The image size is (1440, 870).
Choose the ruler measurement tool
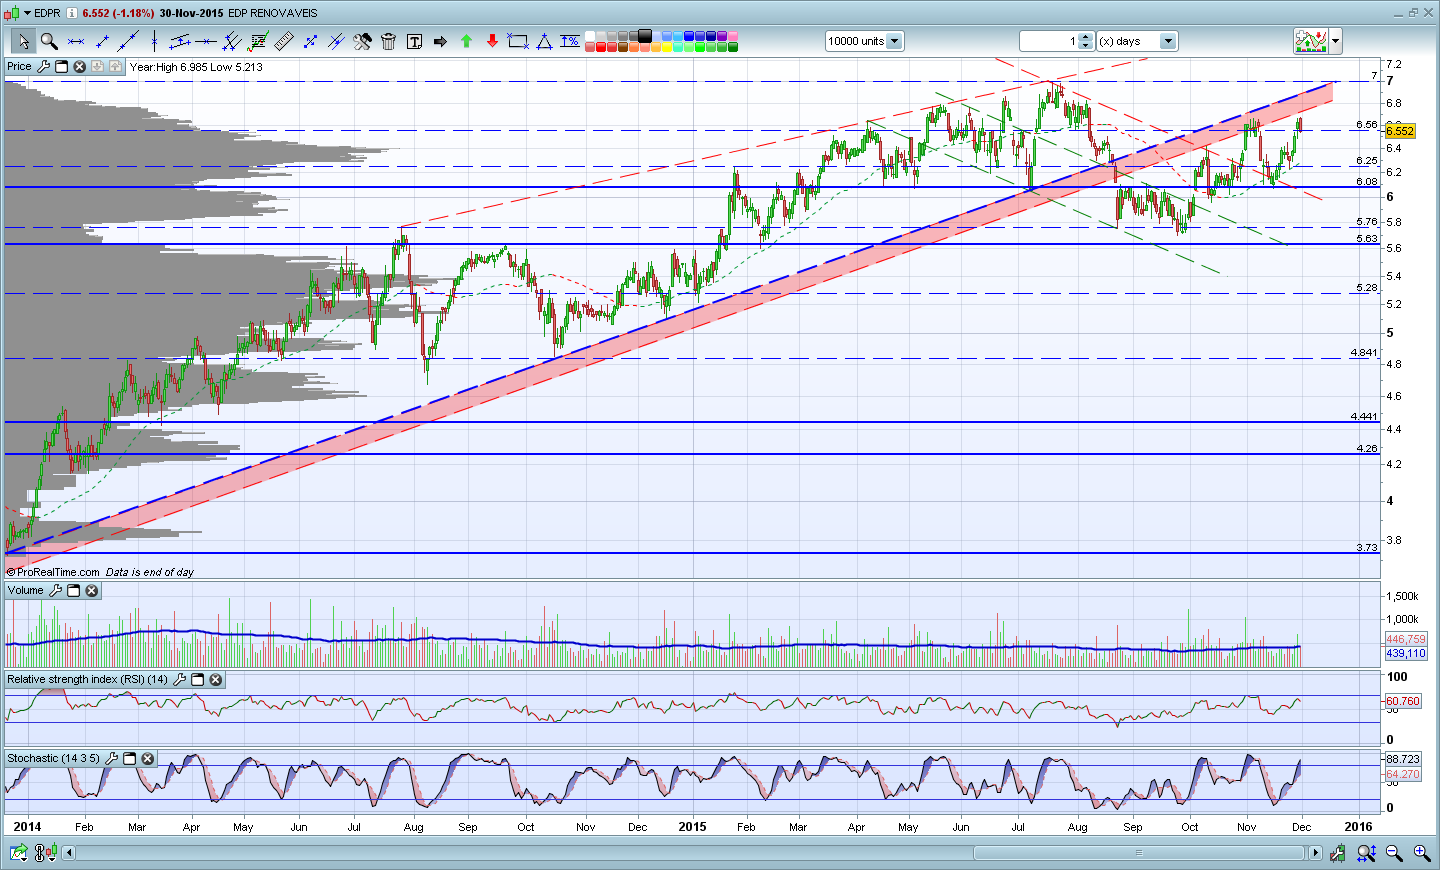(x=284, y=41)
